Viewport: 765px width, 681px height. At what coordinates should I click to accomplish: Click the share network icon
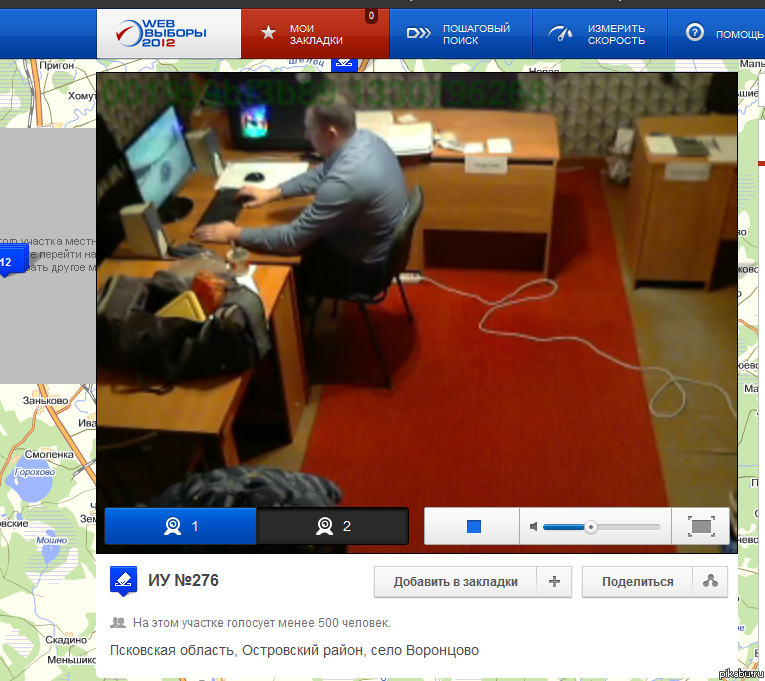710,582
